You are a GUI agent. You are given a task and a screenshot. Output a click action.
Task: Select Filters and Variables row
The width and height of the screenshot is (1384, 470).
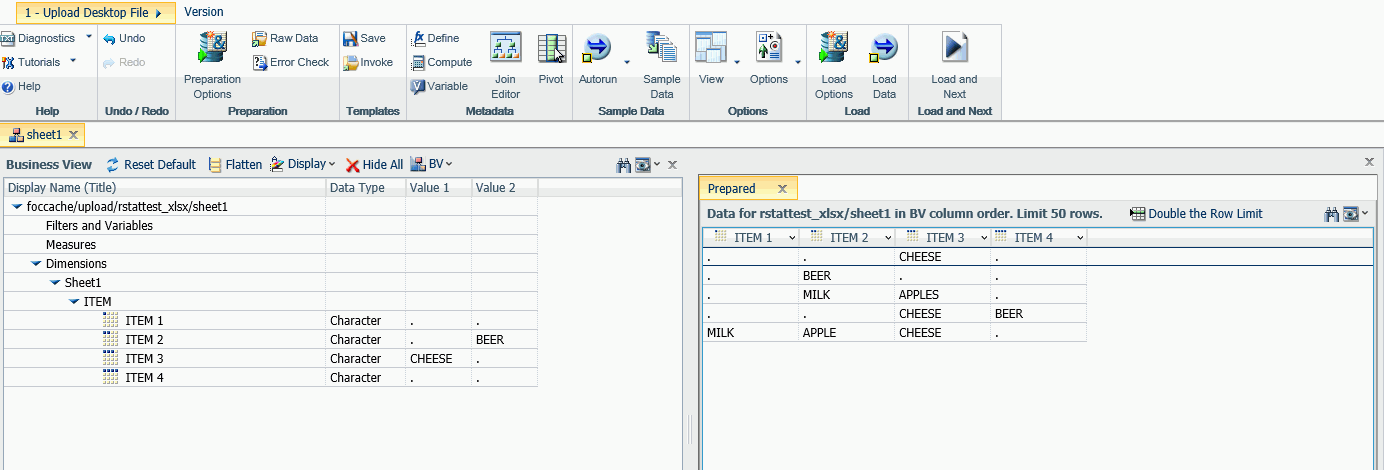point(270,226)
